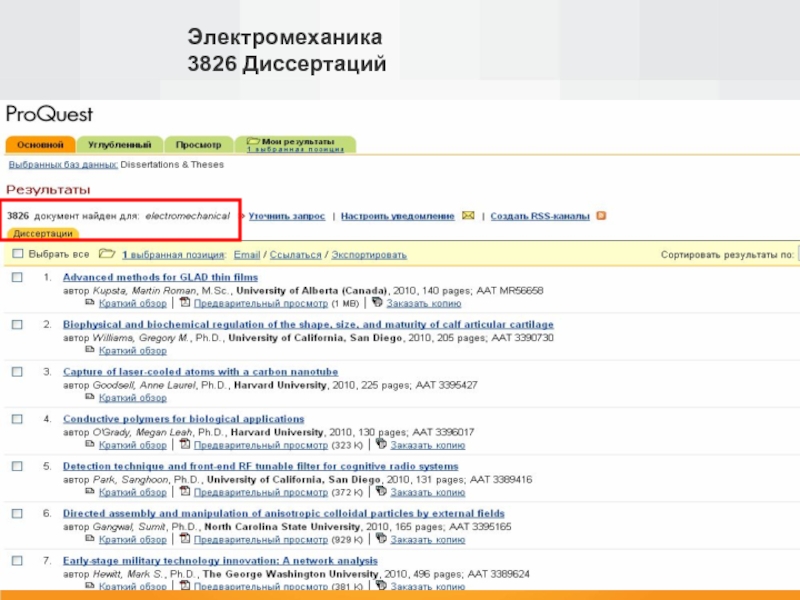Click the PDF preview icon for result 5
This screenshot has height=600, width=800.
[186, 492]
